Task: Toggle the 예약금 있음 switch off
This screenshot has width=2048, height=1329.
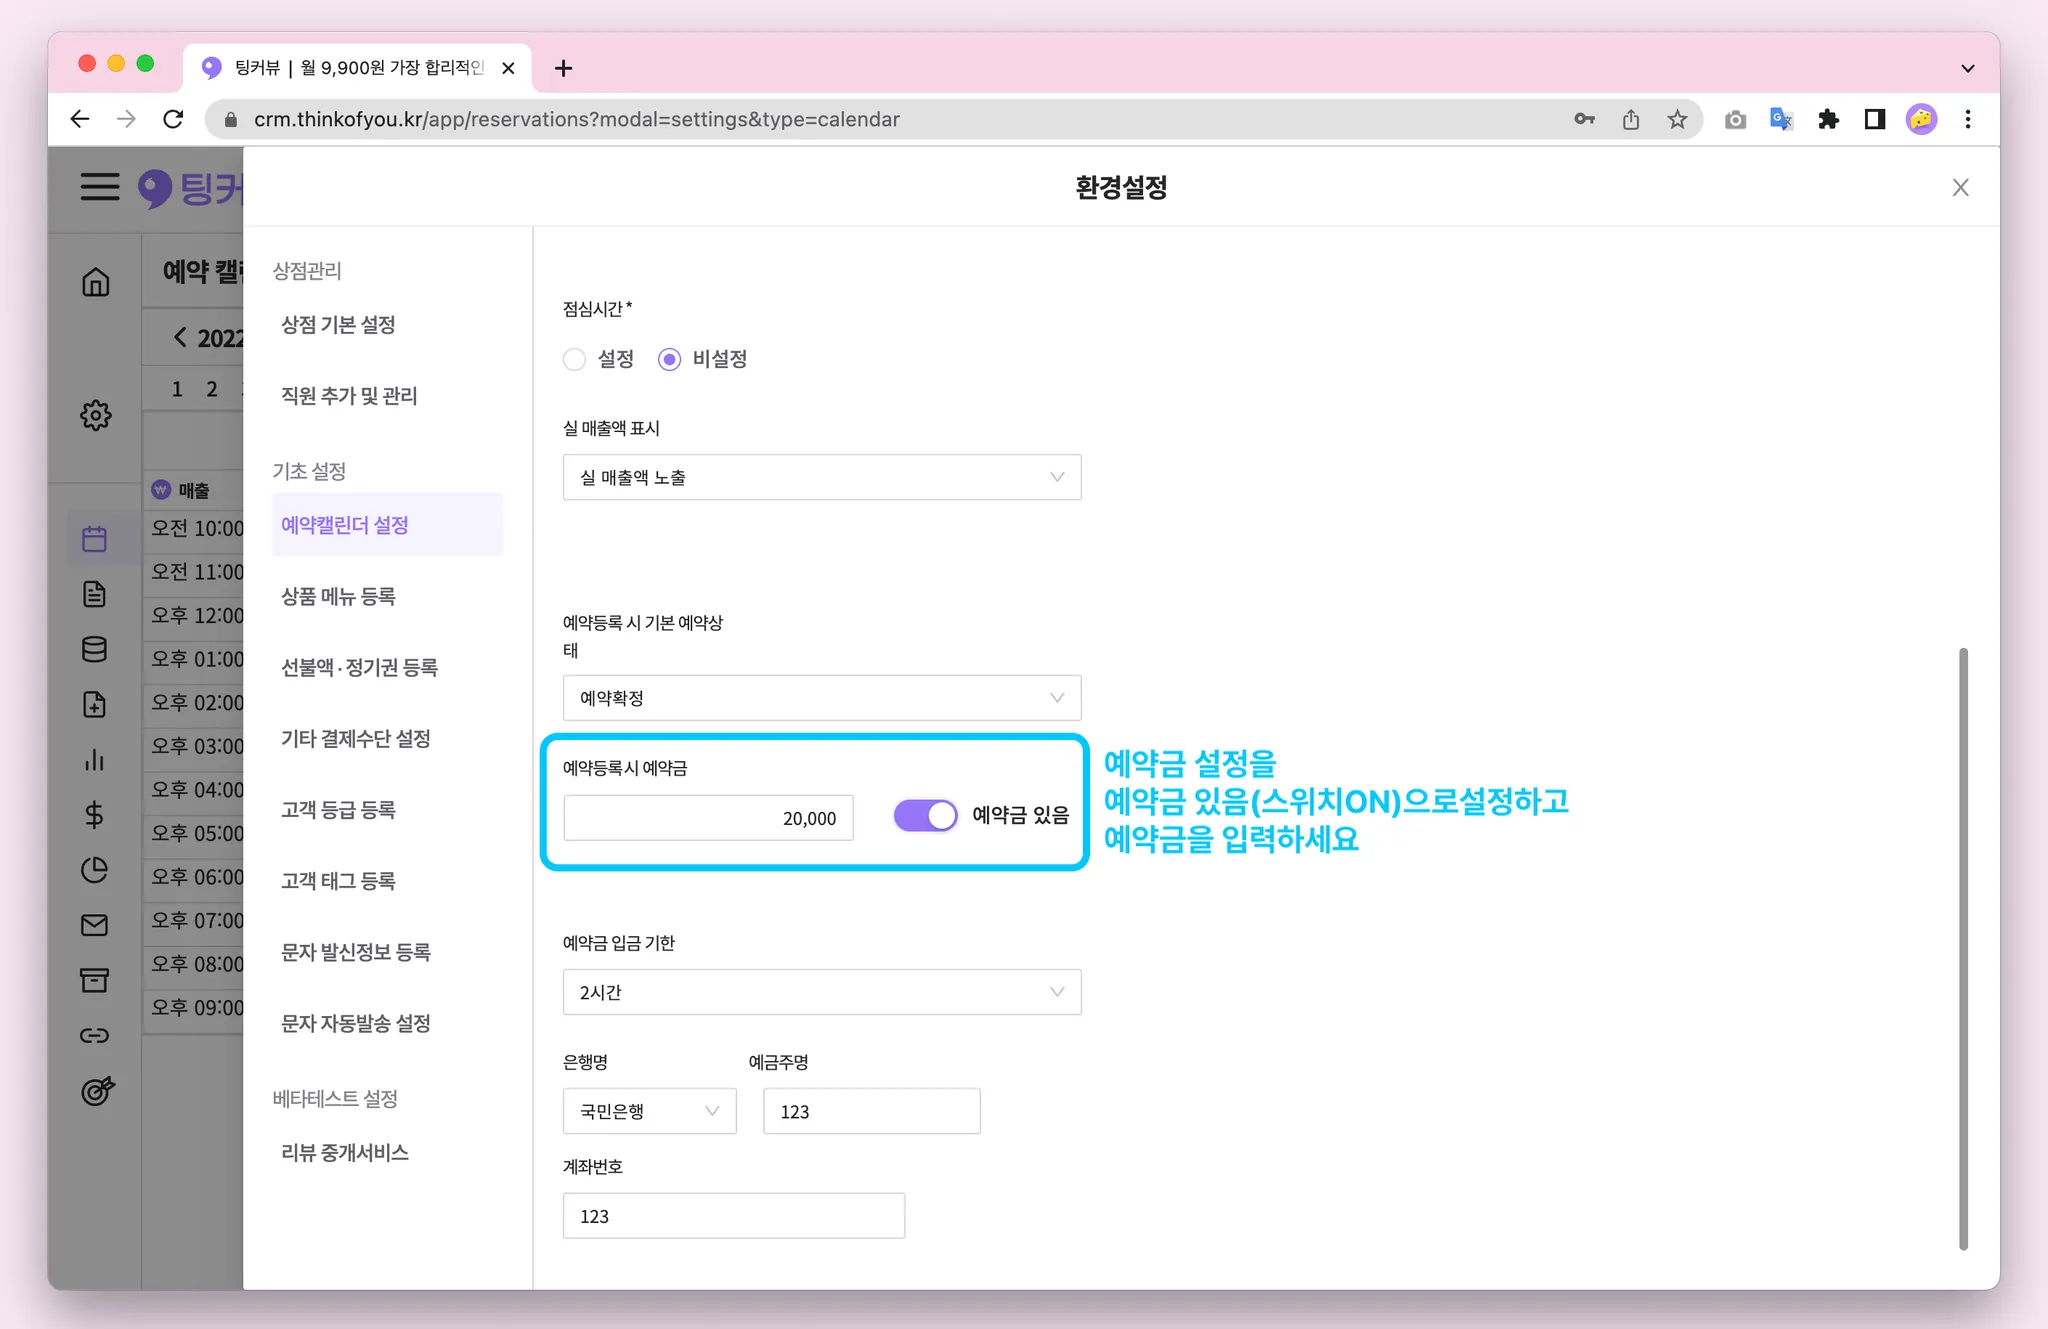Action: coord(925,815)
